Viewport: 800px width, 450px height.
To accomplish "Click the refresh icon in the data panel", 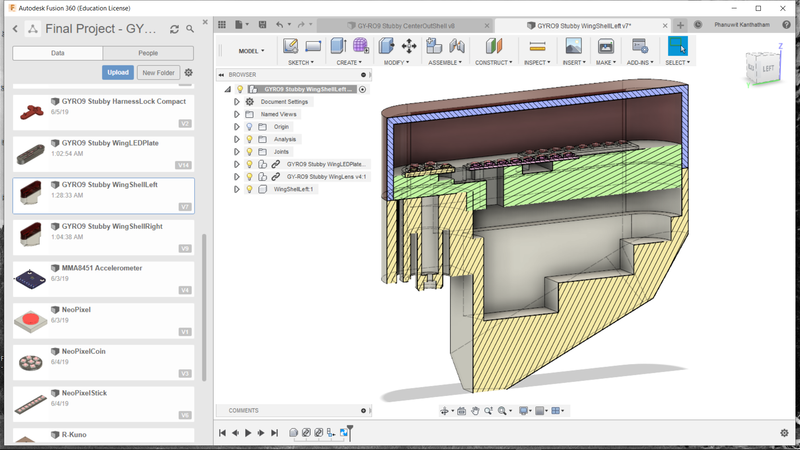I will tap(174, 29).
